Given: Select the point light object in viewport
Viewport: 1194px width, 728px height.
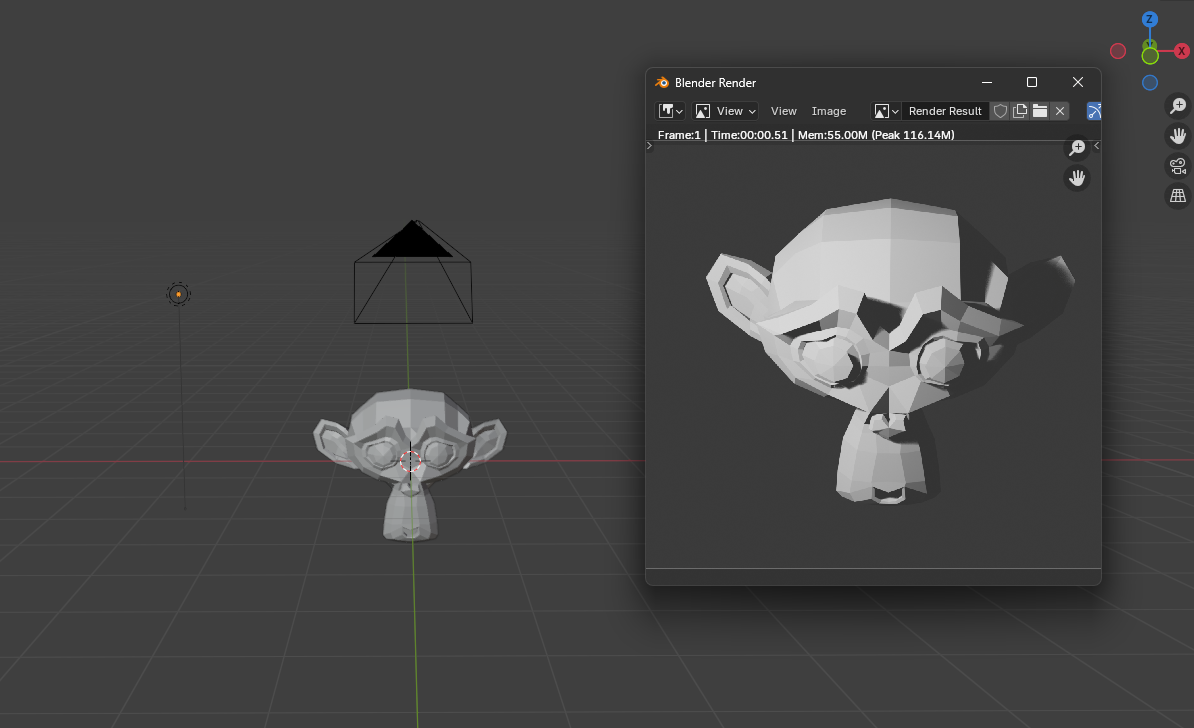Looking at the screenshot, I should coord(178,294).
